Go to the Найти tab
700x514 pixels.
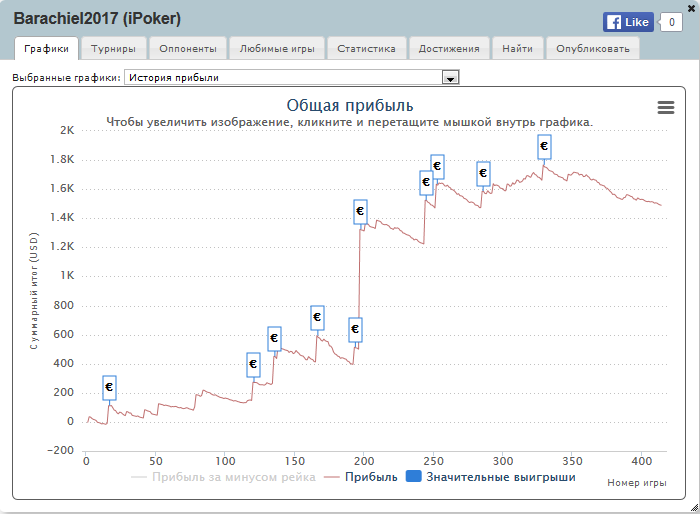[x=517, y=48]
